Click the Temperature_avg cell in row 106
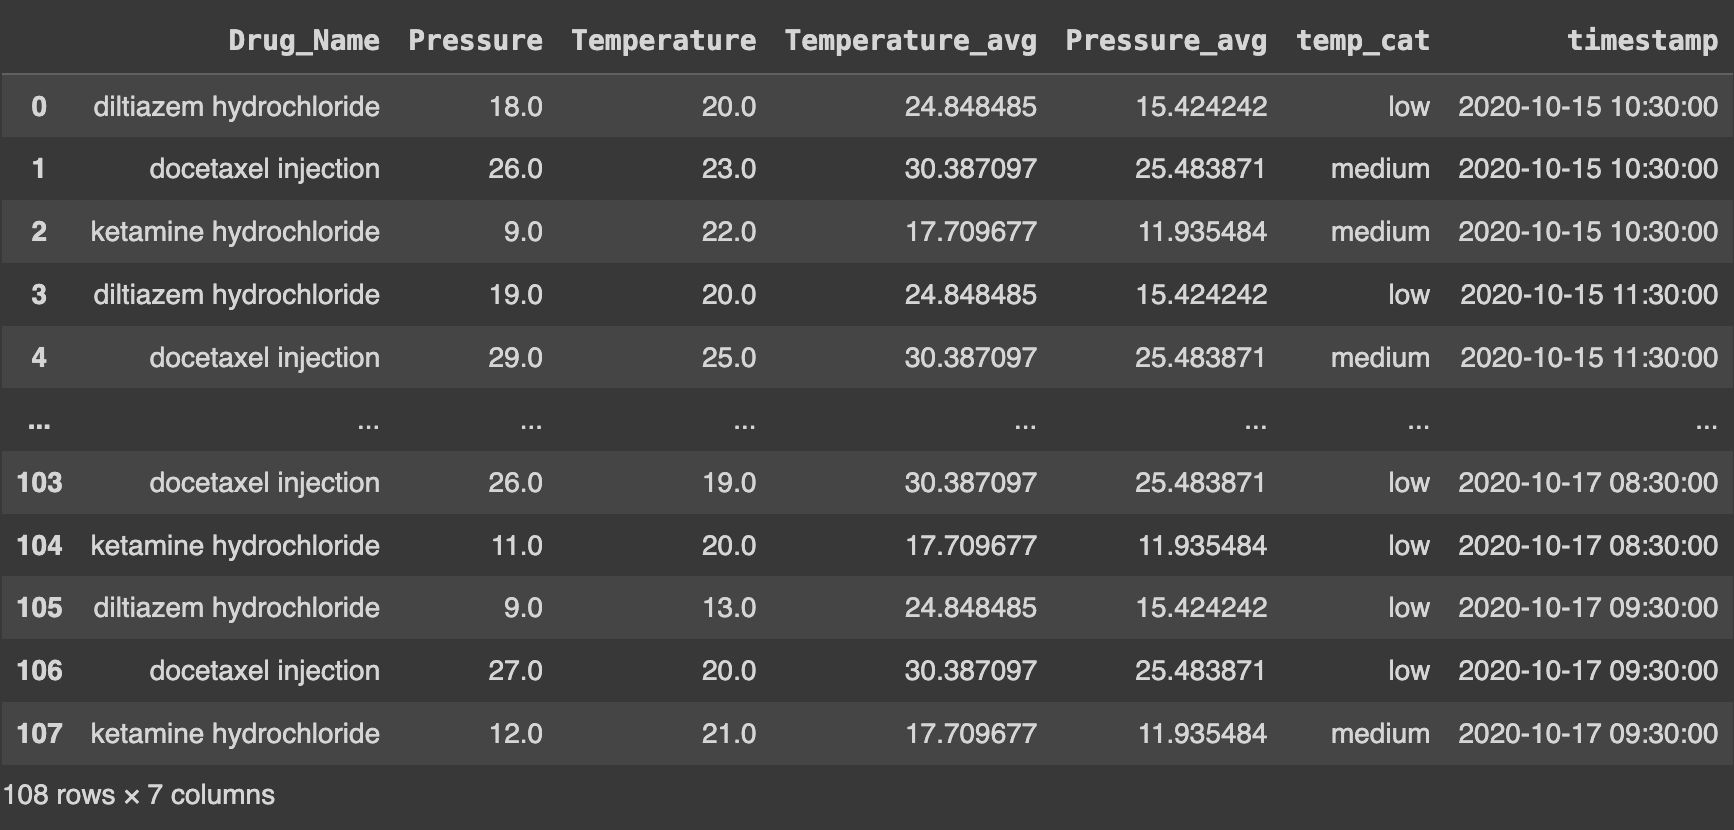Screen dimensions: 1734x830 click(970, 670)
